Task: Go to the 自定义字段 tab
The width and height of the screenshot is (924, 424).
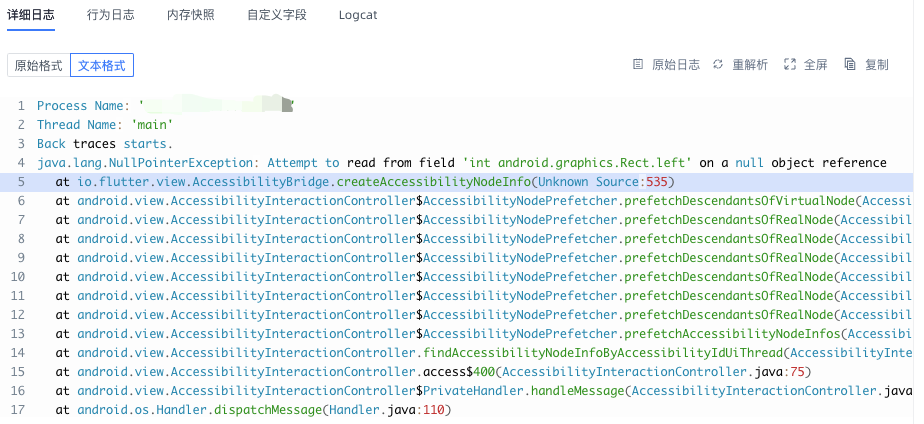Action: click(x=277, y=15)
